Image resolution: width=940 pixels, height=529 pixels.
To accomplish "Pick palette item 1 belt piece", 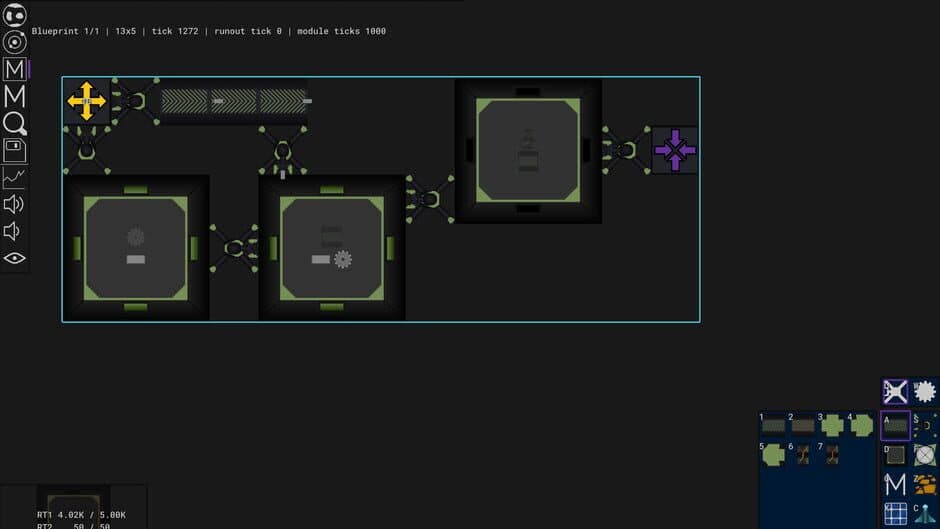I will click(x=773, y=426).
